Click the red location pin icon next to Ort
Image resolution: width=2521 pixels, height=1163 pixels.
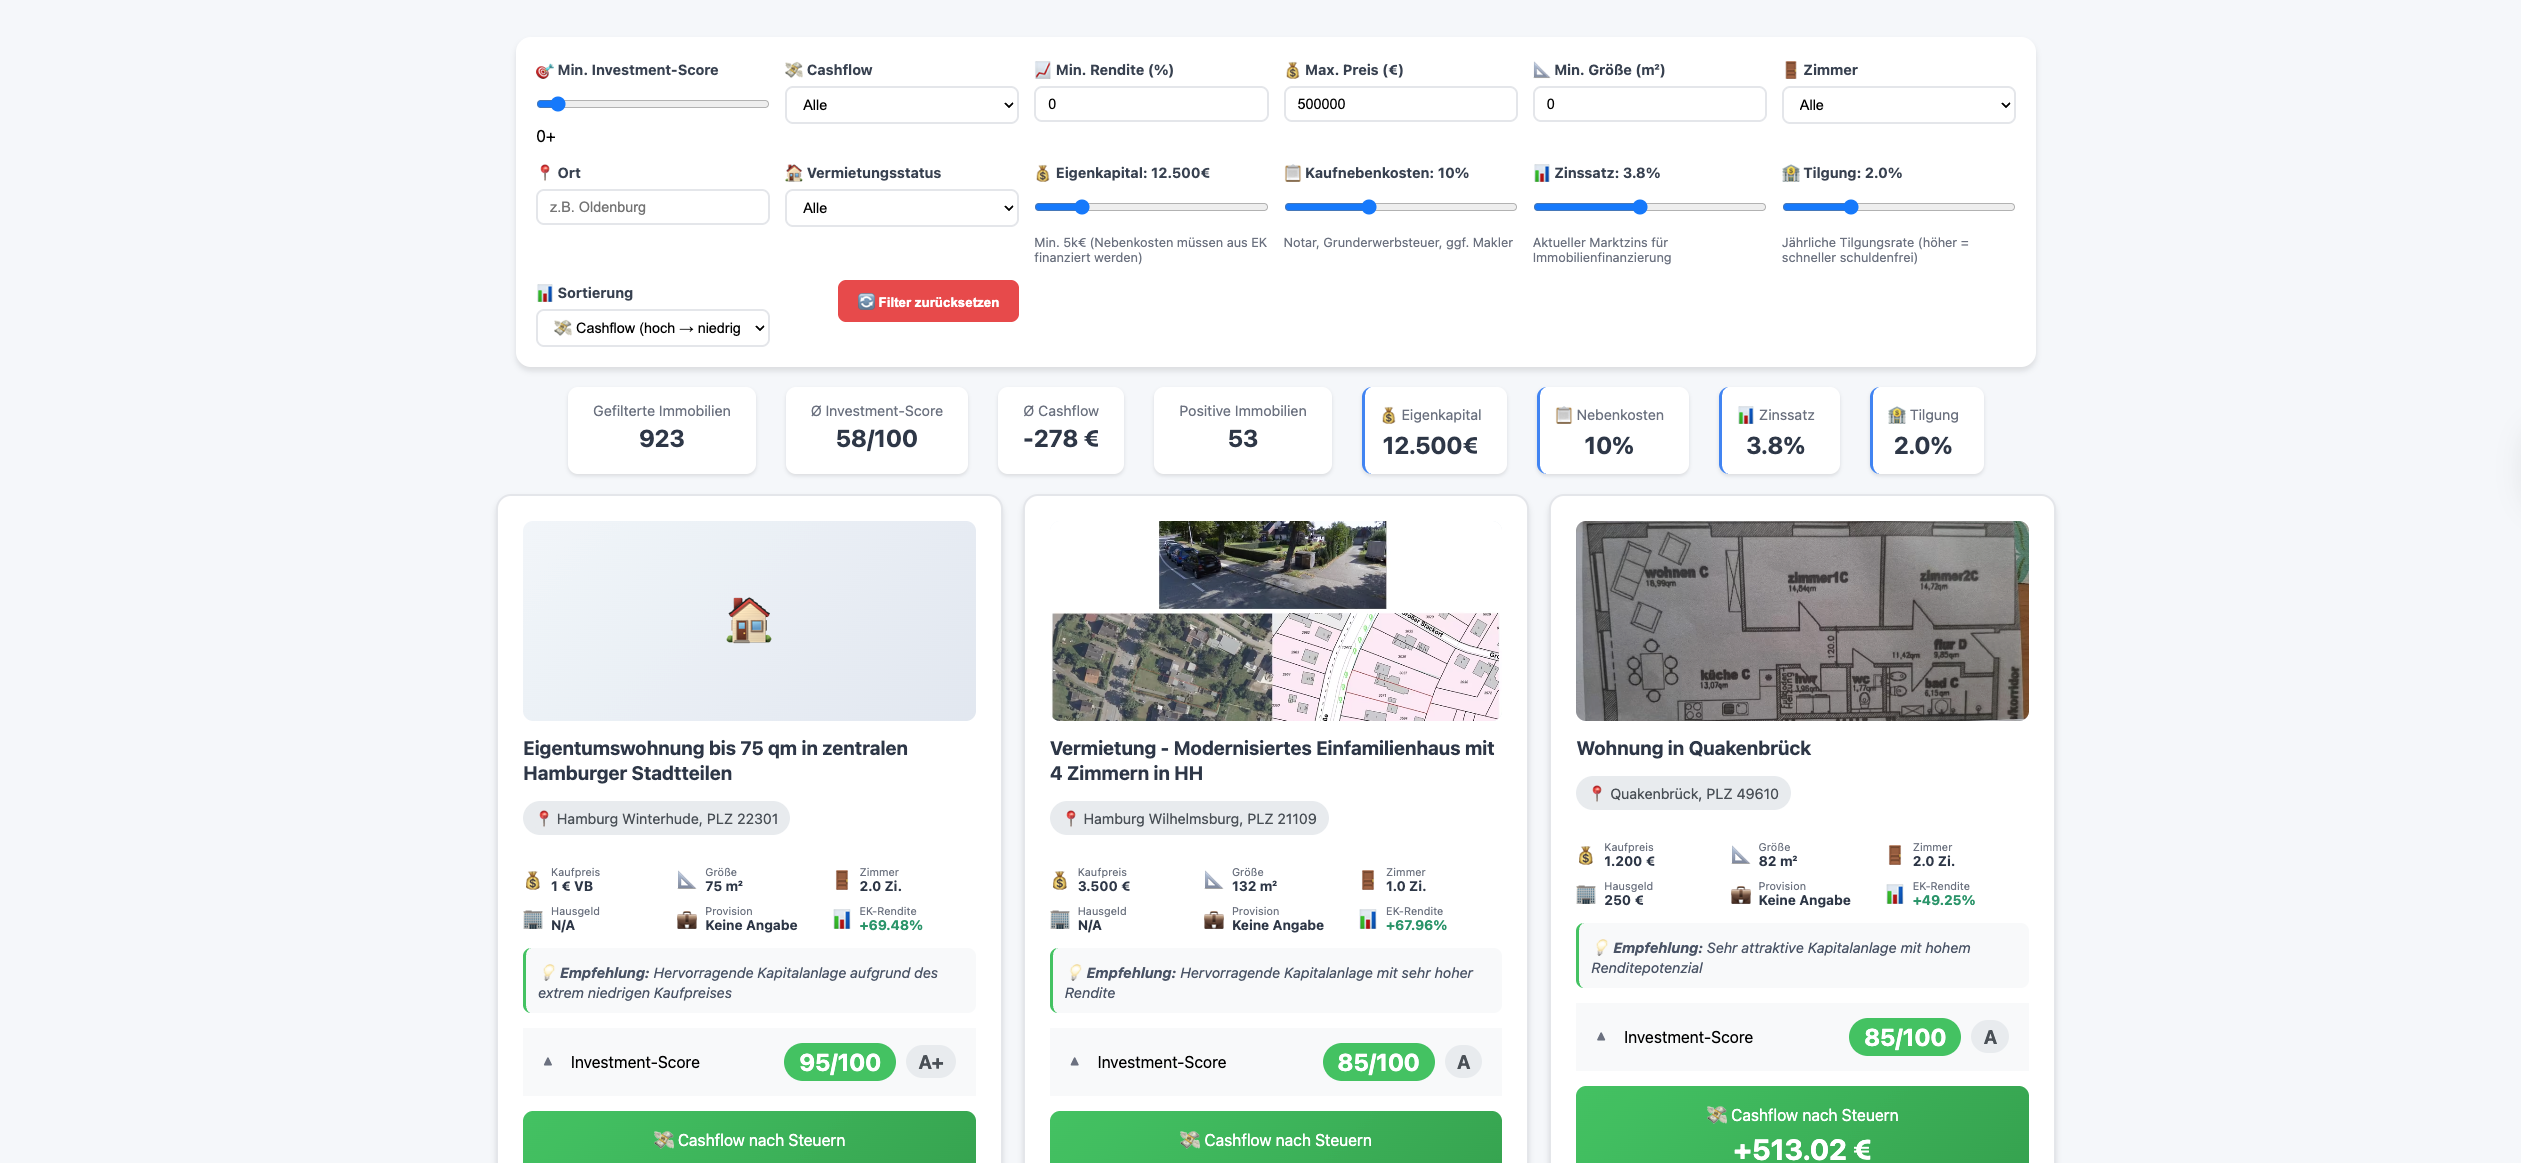click(x=543, y=171)
